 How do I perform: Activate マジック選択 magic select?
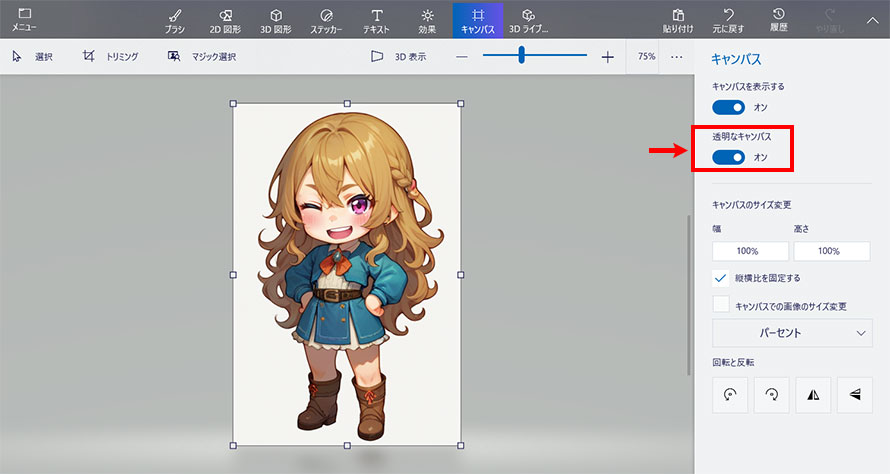(202, 56)
